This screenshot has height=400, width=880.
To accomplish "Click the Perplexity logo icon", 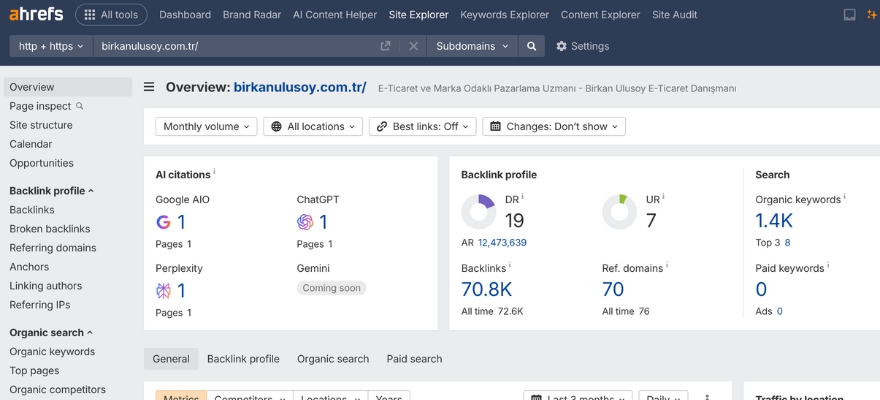I will coord(163,291).
